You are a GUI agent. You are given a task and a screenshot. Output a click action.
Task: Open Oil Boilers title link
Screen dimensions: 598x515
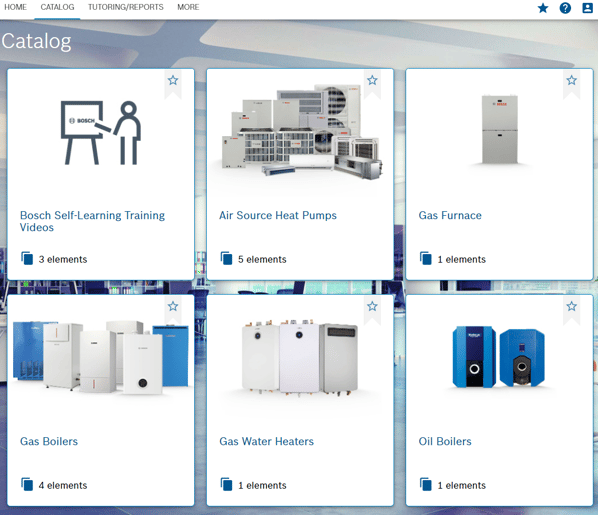tap(445, 441)
